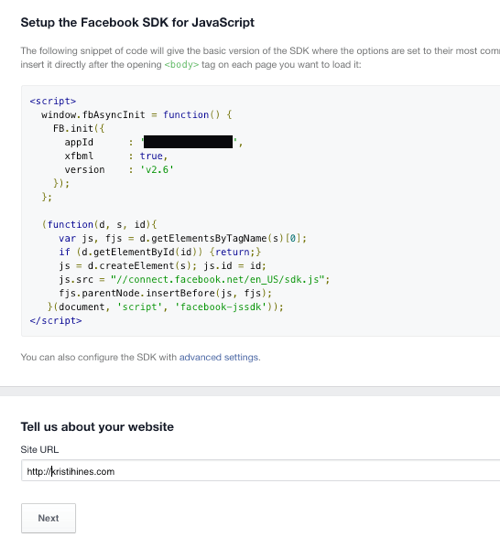Click the fjs.parentNode.insertBefore line
Image resolution: width=500 pixels, height=538 pixels.
tap(165, 293)
